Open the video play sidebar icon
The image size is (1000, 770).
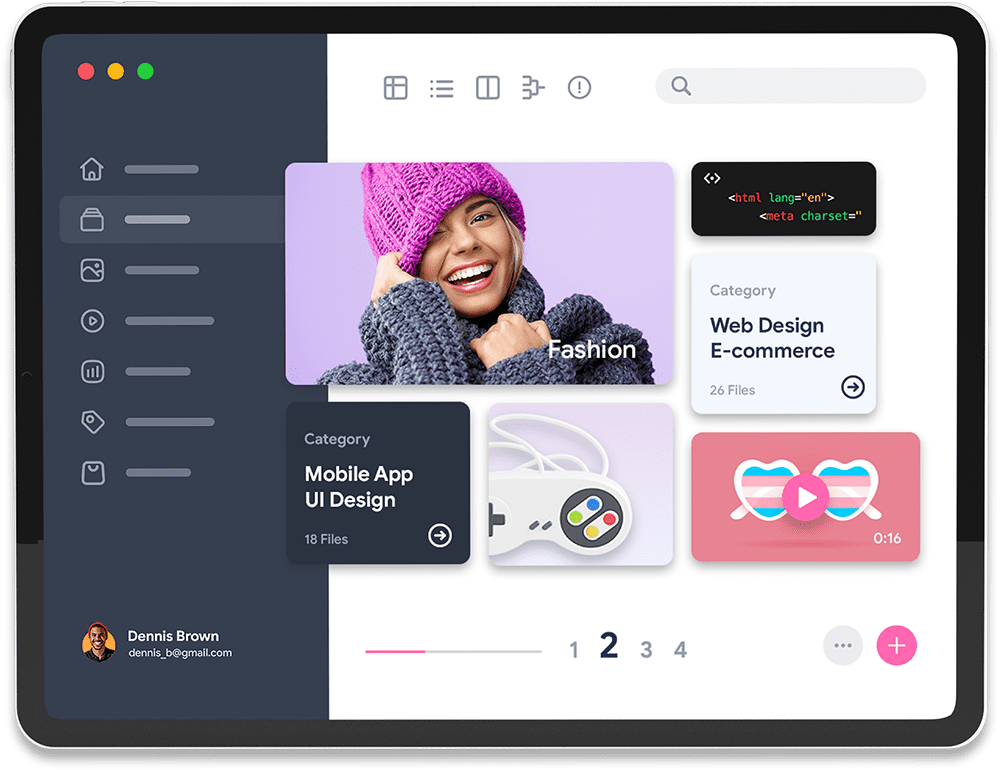[x=92, y=321]
